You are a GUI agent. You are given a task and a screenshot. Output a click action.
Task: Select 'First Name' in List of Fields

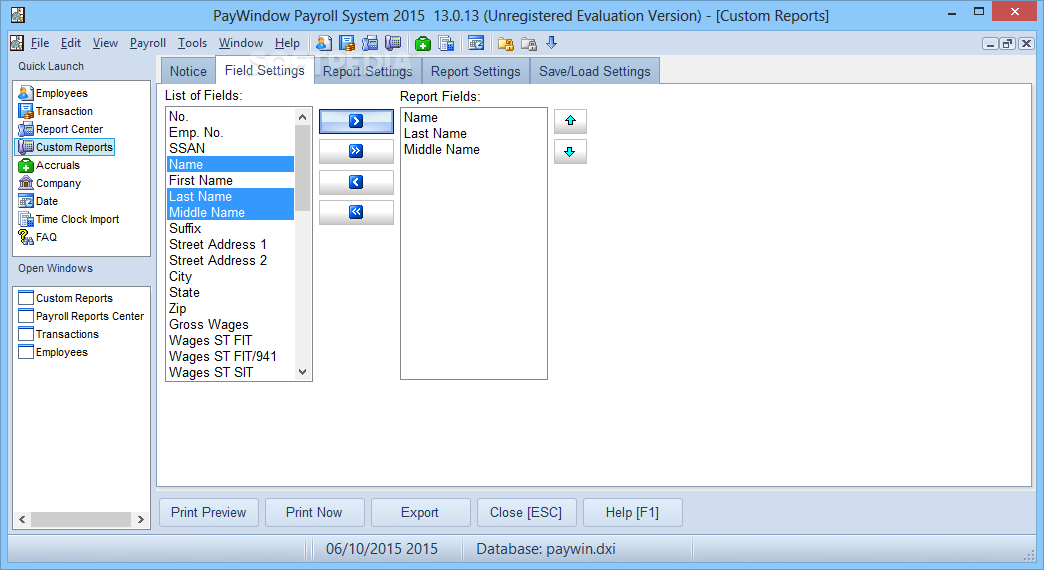[x=230, y=180]
